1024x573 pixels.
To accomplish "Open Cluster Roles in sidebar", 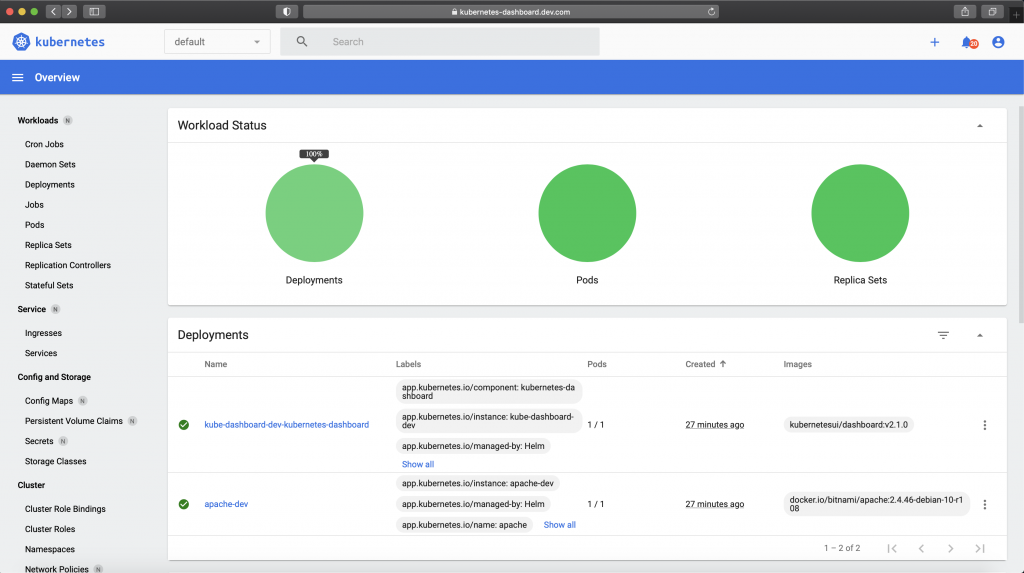I will (x=50, y=529).
